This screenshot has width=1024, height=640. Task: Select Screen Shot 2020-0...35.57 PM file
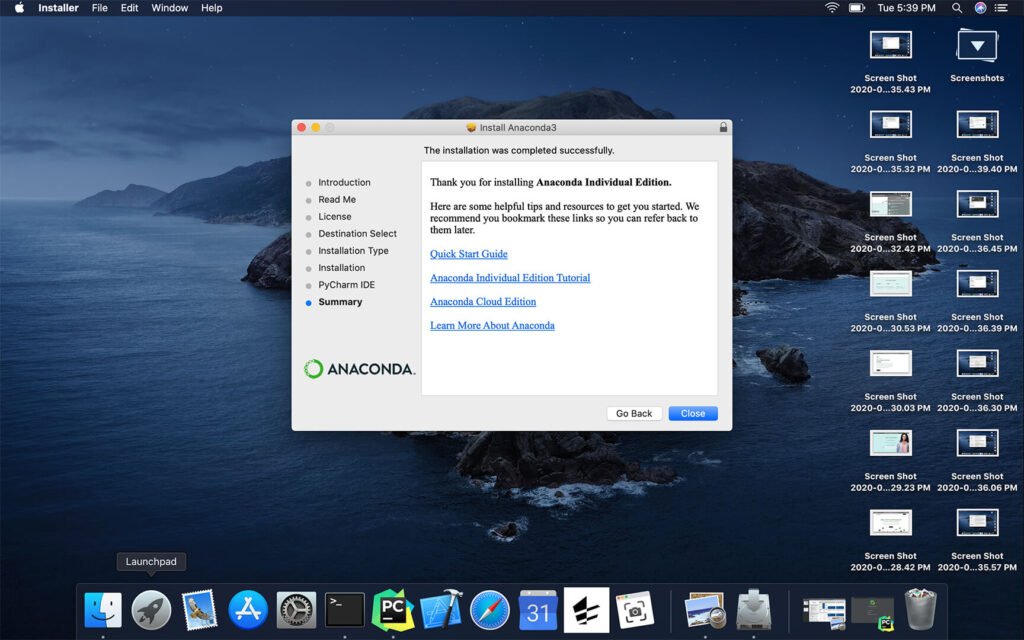tap(977, 522)
